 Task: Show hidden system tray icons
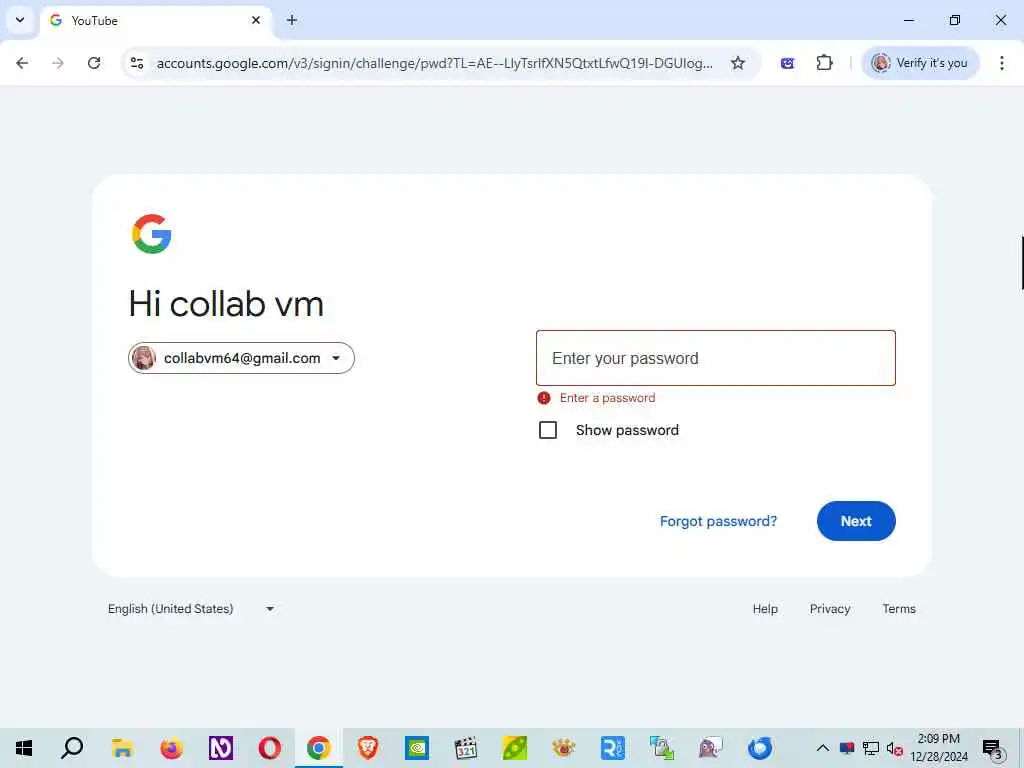[823, 748]
